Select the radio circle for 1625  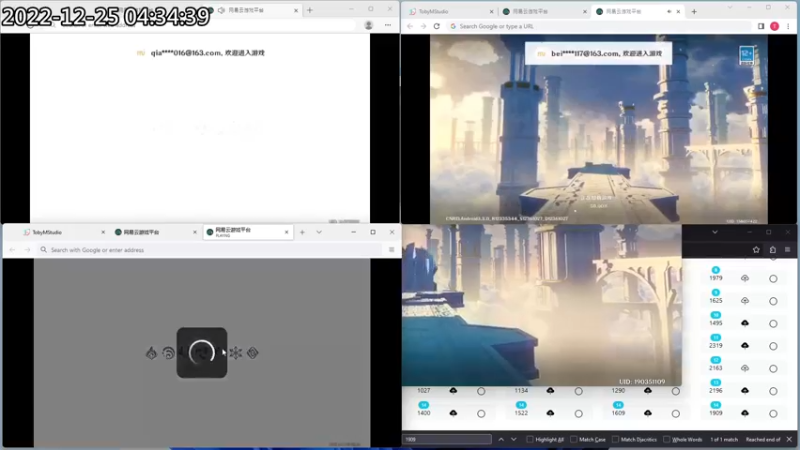(x=773, y=301)
